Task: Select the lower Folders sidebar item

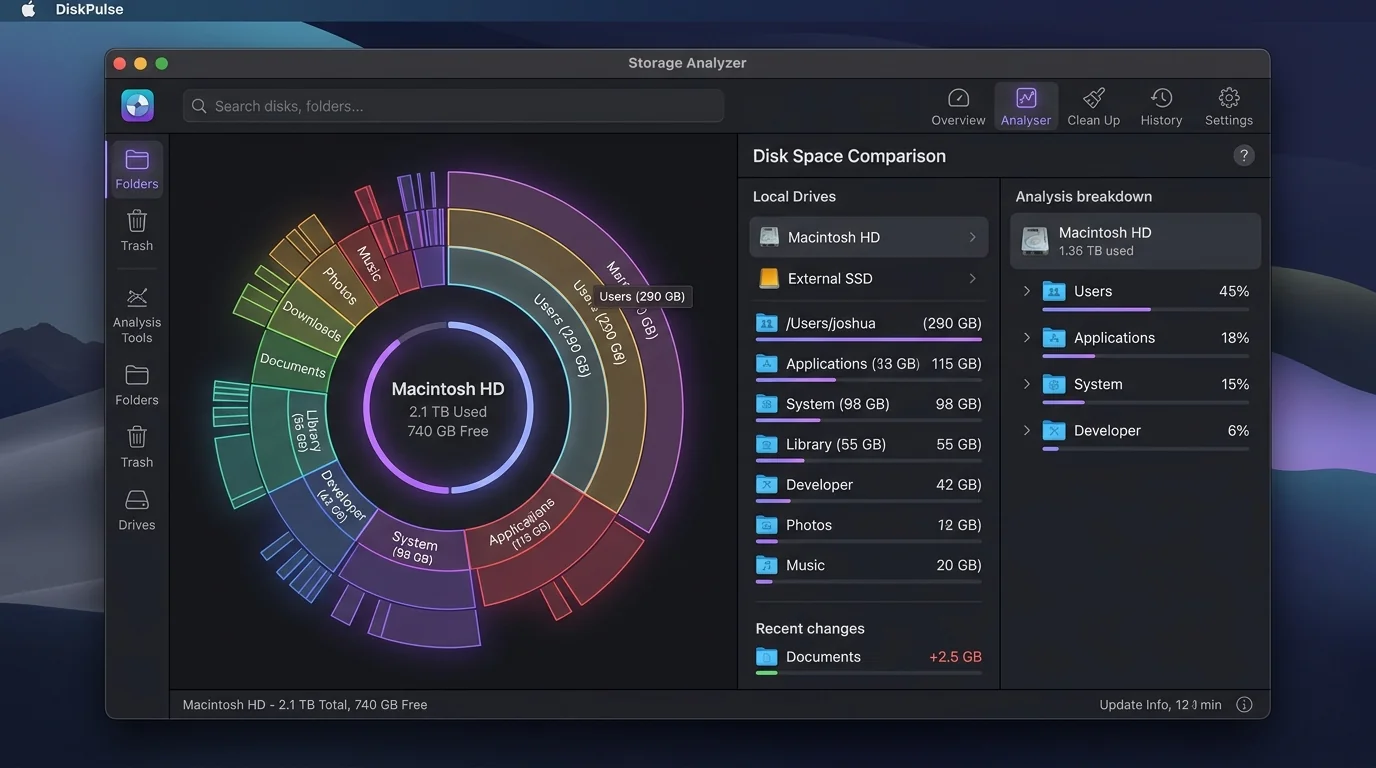Action: pos(137,385)
